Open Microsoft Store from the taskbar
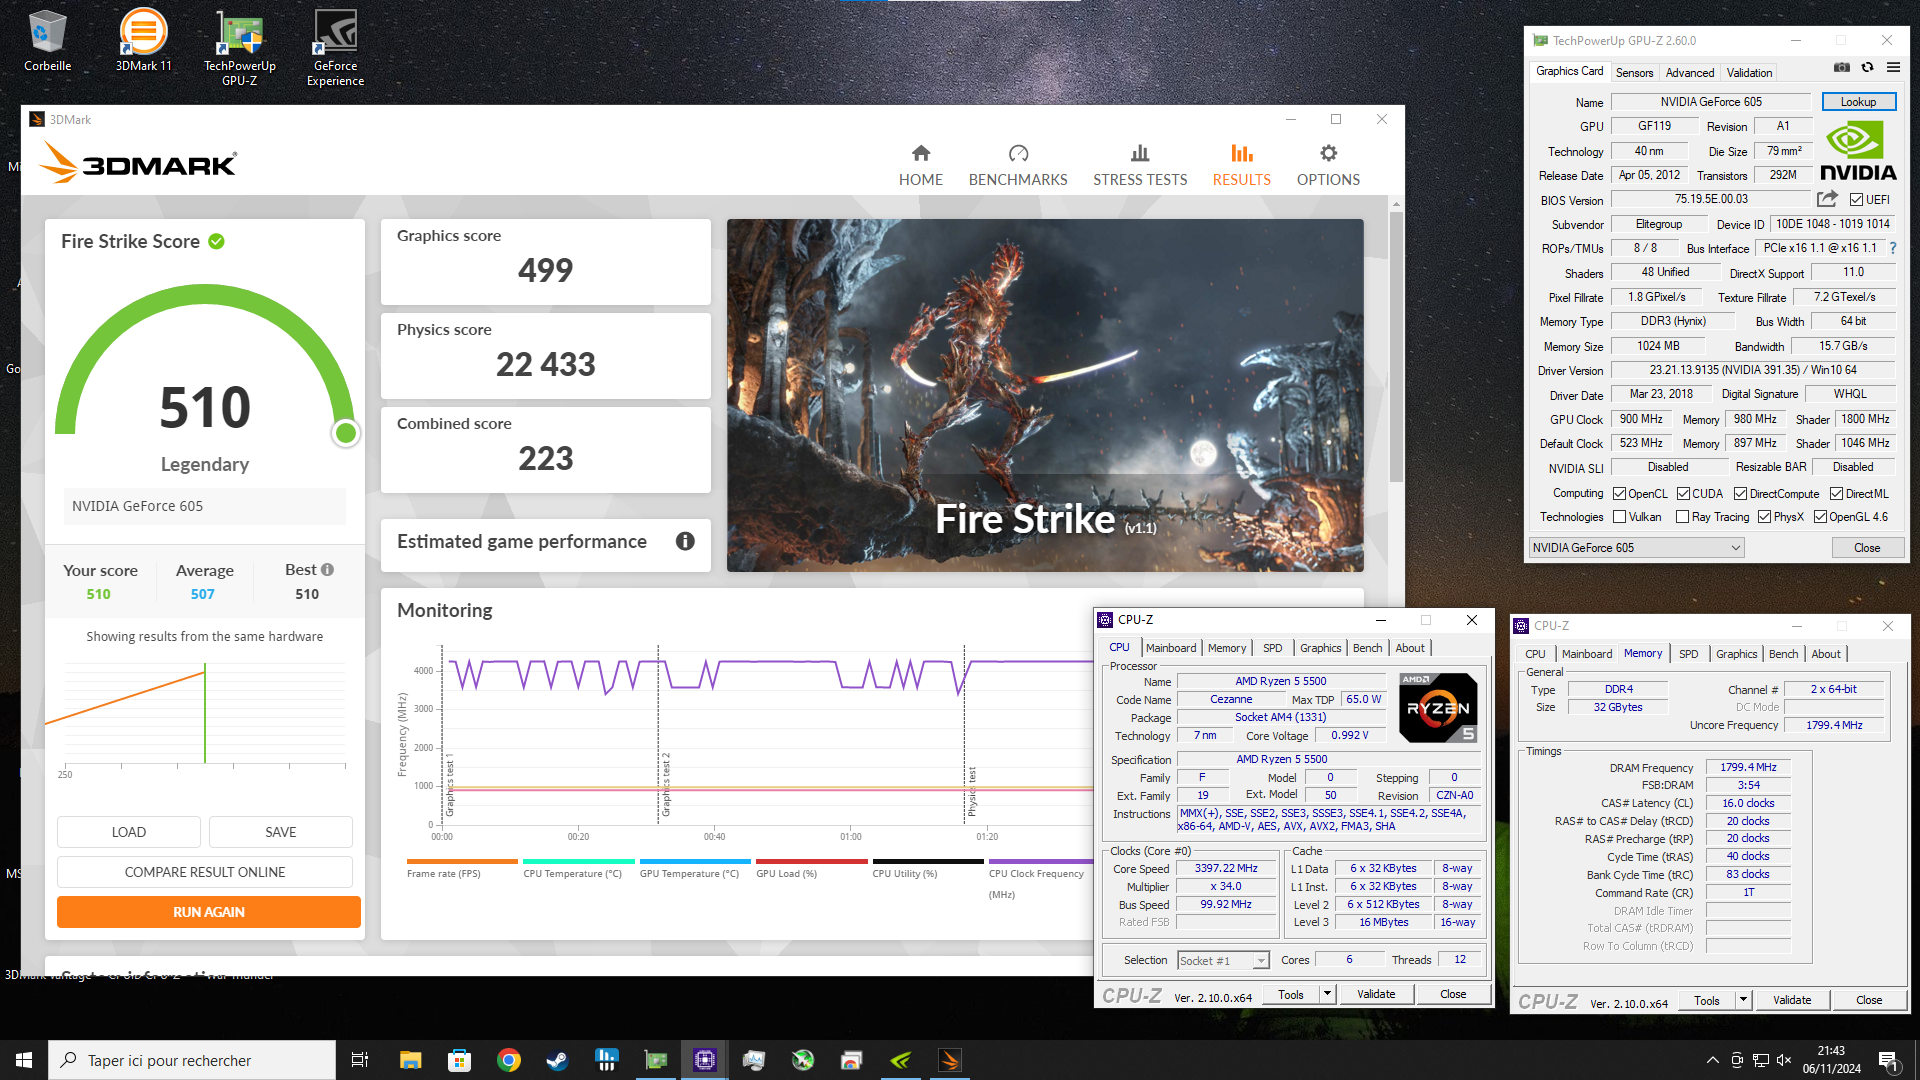1920x1080 pixels. coord(459,1060)
